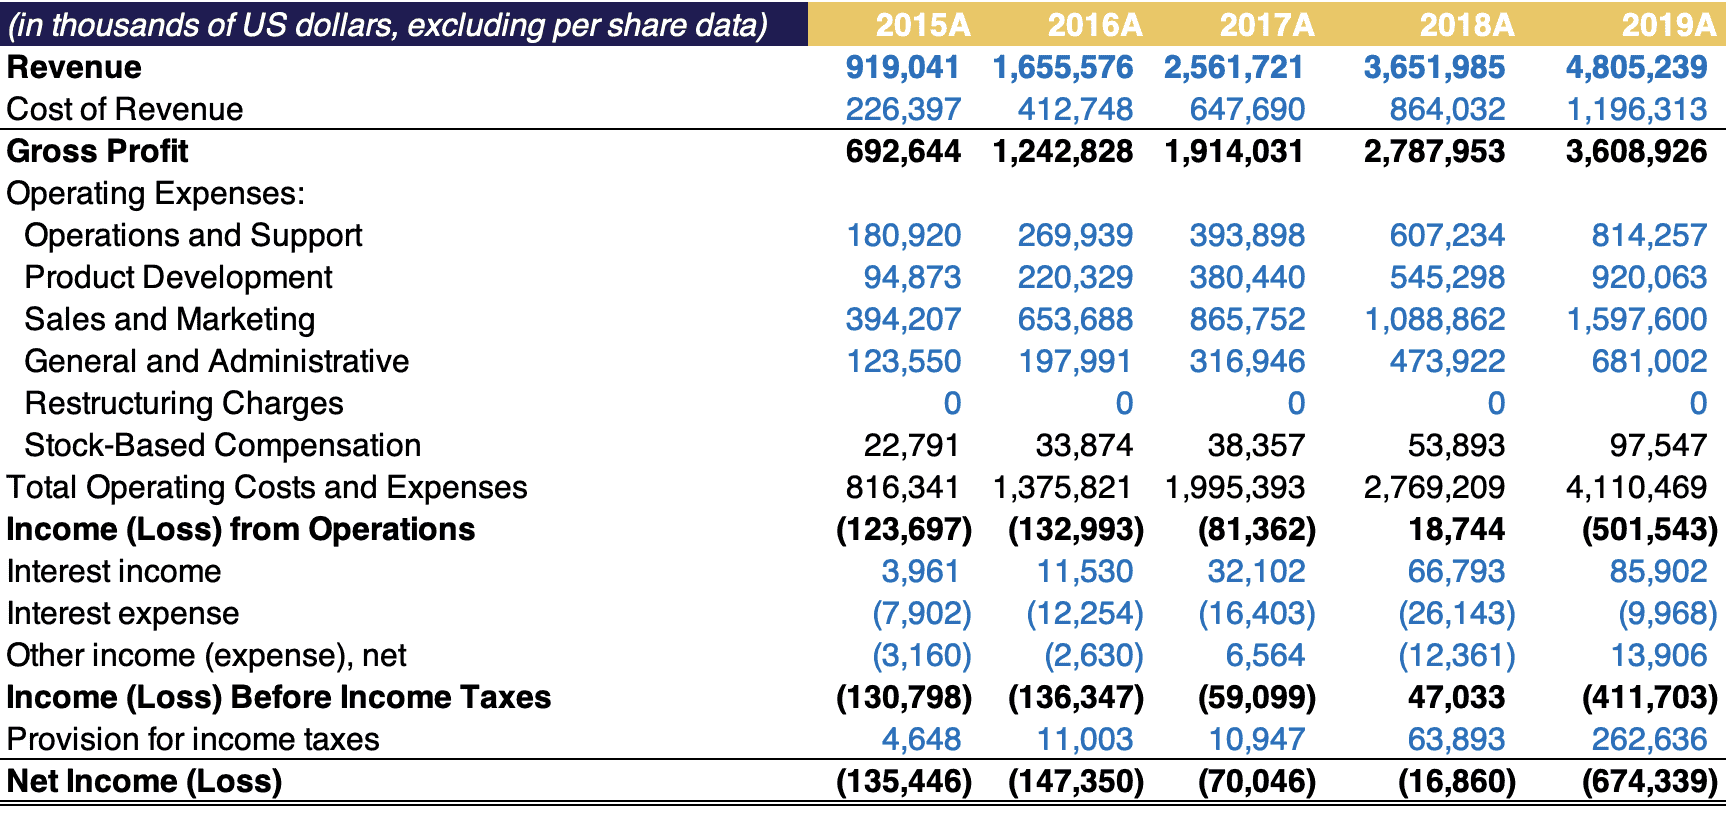Image resolution: width=1726 pixels, height=818 pixels.
Task: Select 2019A Total Operating Costs 4,110,469
Action: pyautogui.click(x=1636, y=487)
